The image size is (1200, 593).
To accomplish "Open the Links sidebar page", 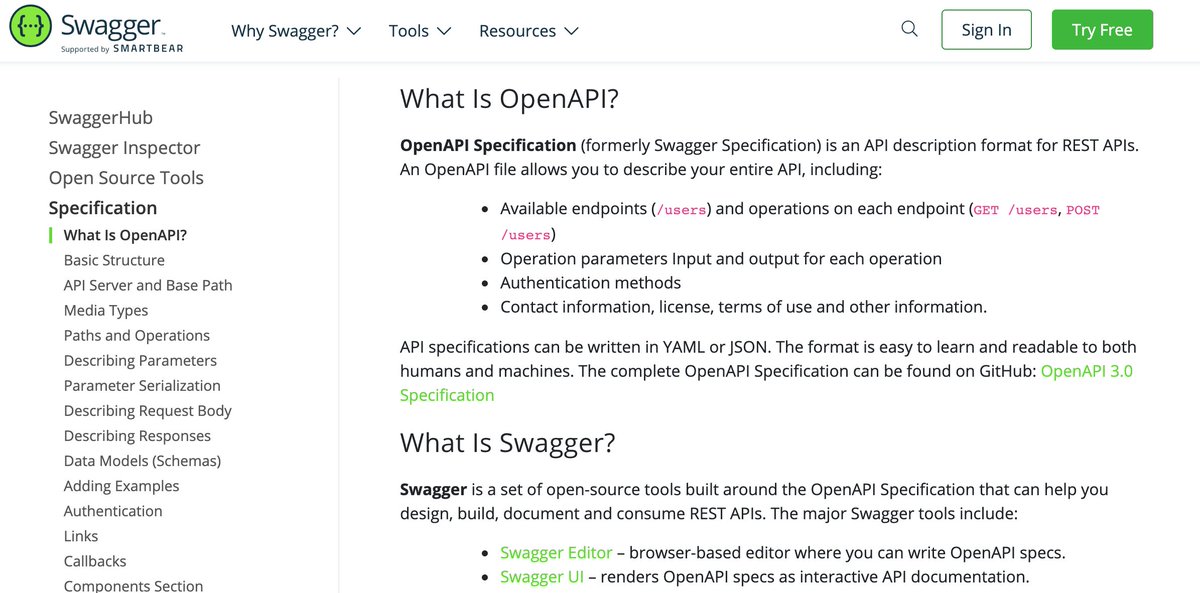I will pos(81,536).
